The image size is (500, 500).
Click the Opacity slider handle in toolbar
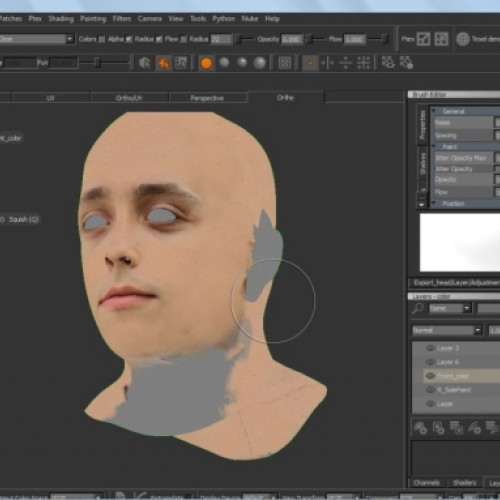[309, 39]
